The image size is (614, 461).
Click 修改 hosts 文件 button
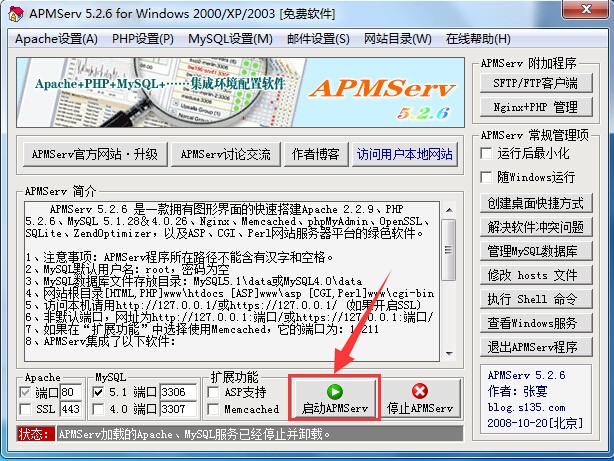[536, 275]
